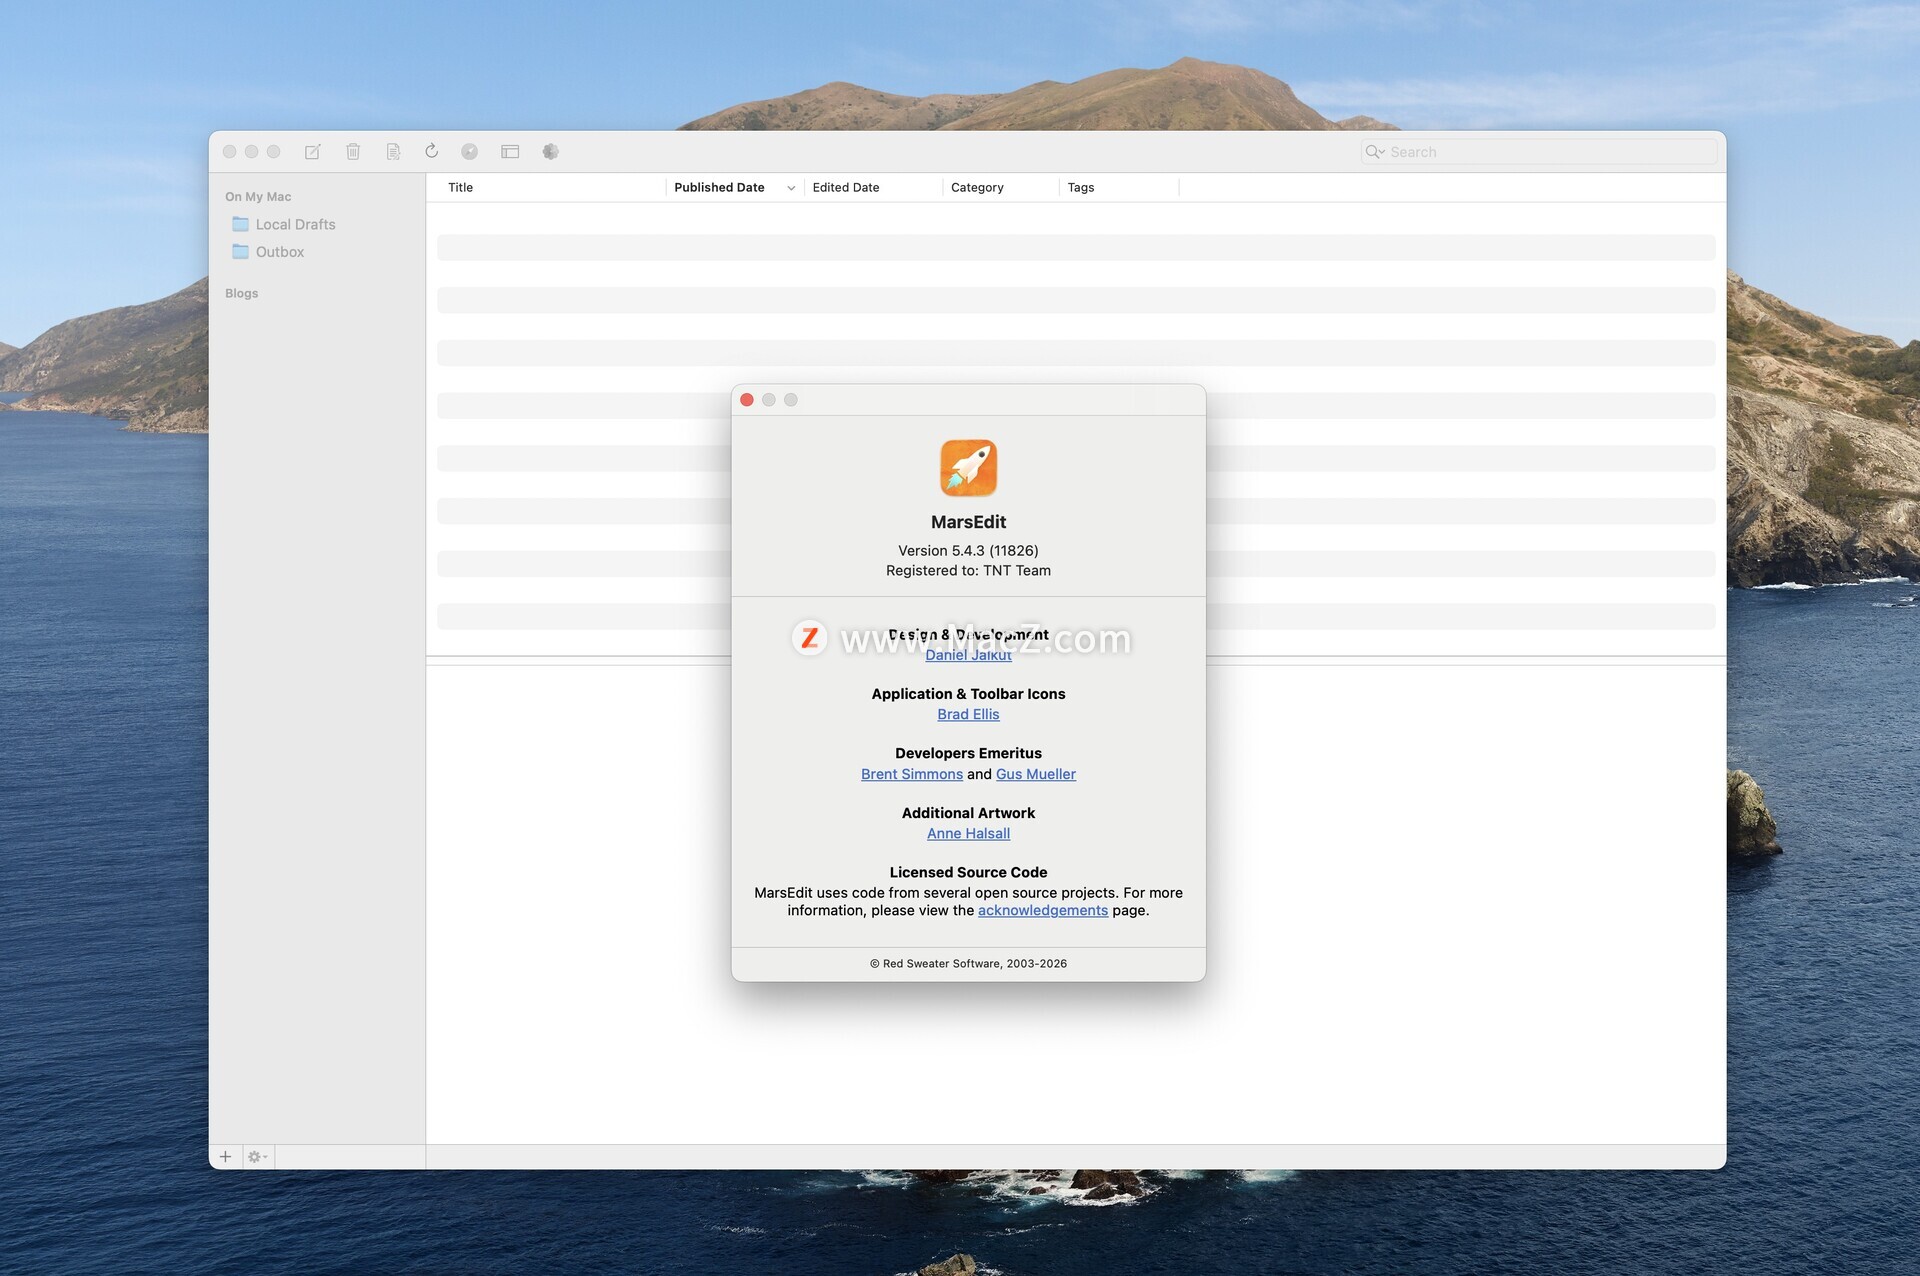
Task: Select the Outbox folder
Action: [x=279, y=252]
